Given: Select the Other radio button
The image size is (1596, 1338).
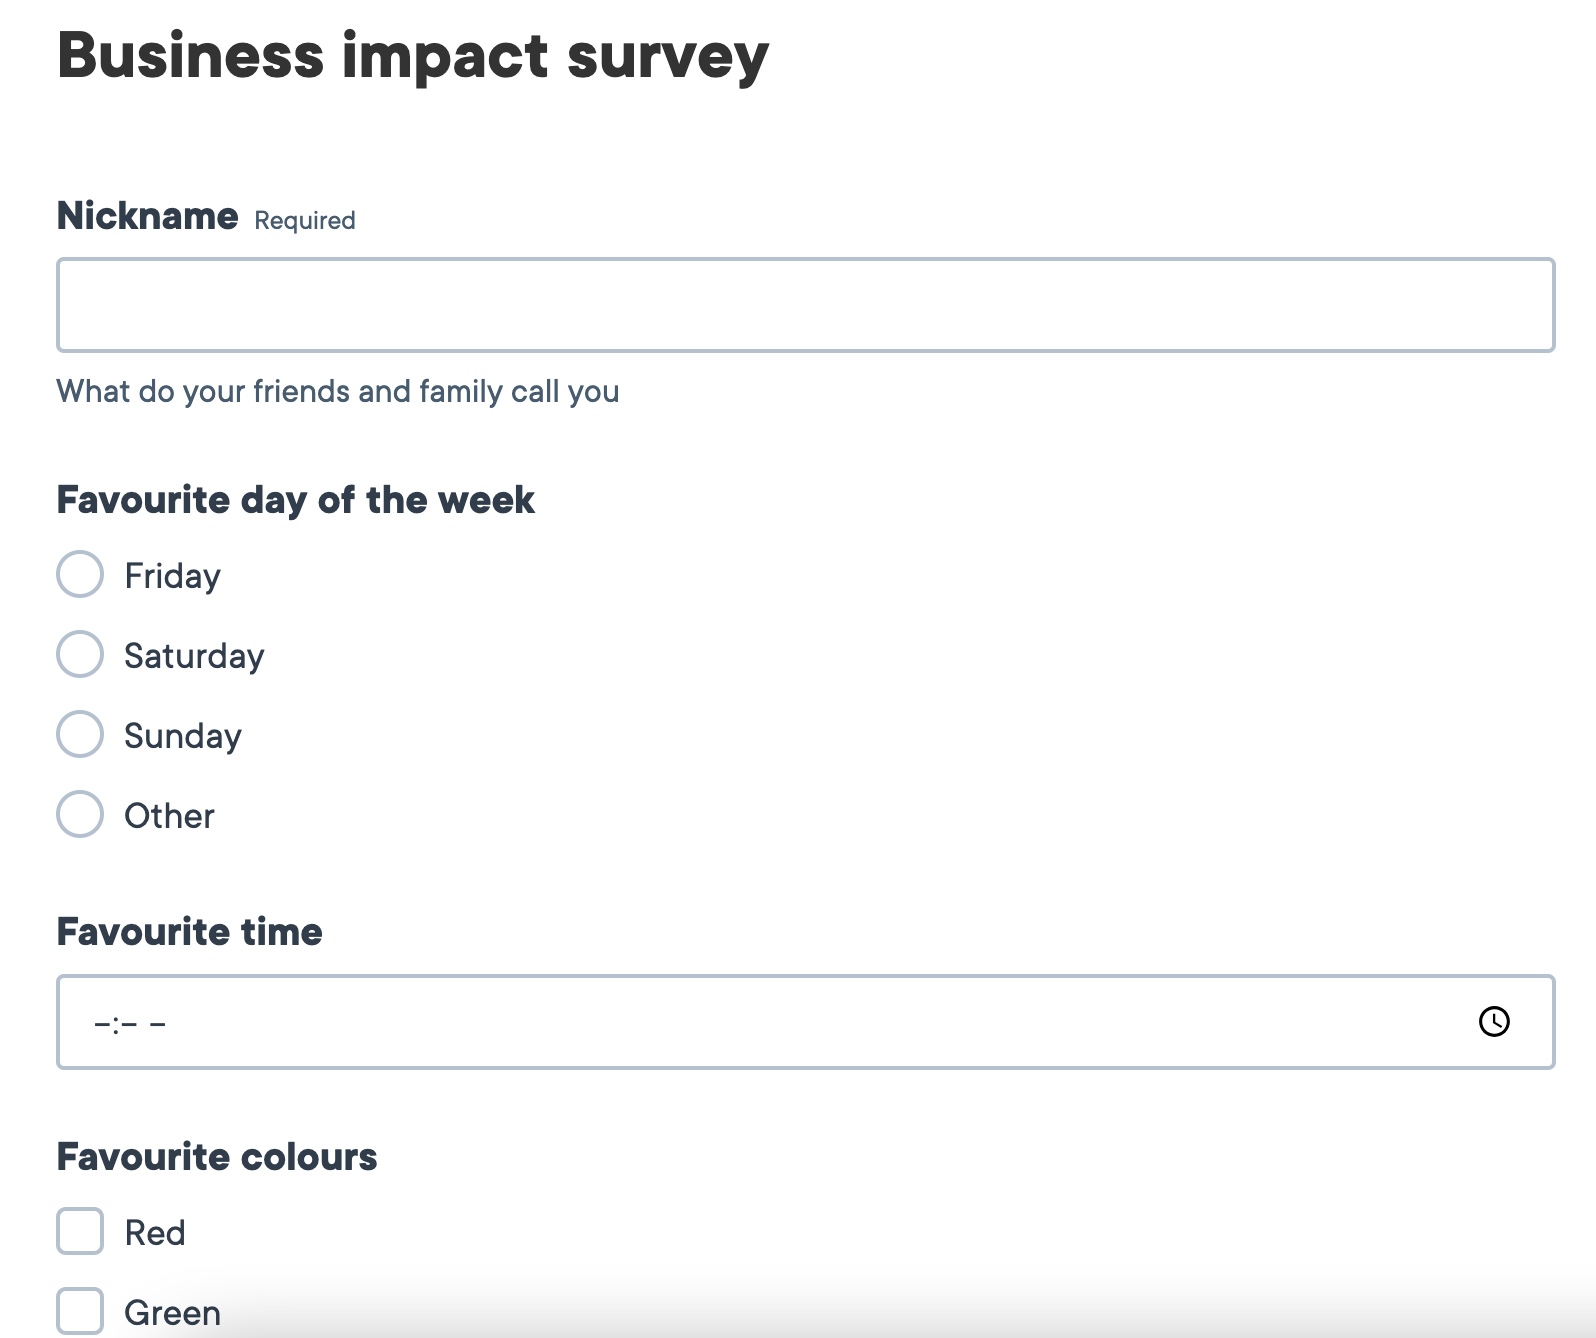Looking at the screenshot, I should (80, 814).
